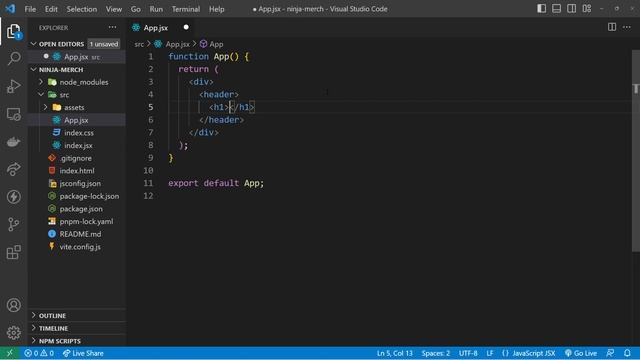Open the File menu
Screen dimensions: 640x360
[30, 9]
